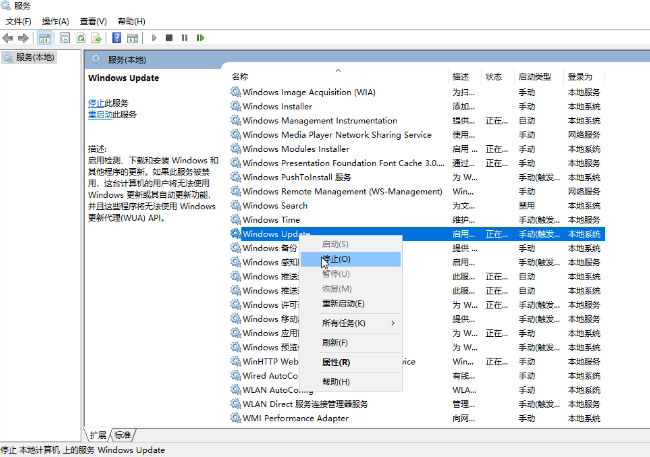The height and width of the screenshot is (457, 650).
Task: Select the Windows 备份 service row
Action: 417,248
